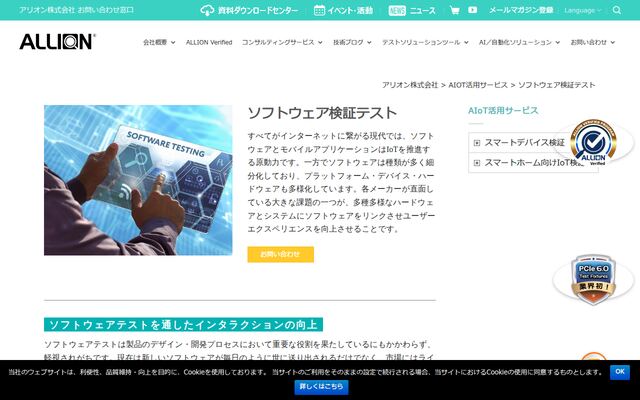
Task: Click 資料ダウンロードセンター link
Action: [x=258, y=10]
